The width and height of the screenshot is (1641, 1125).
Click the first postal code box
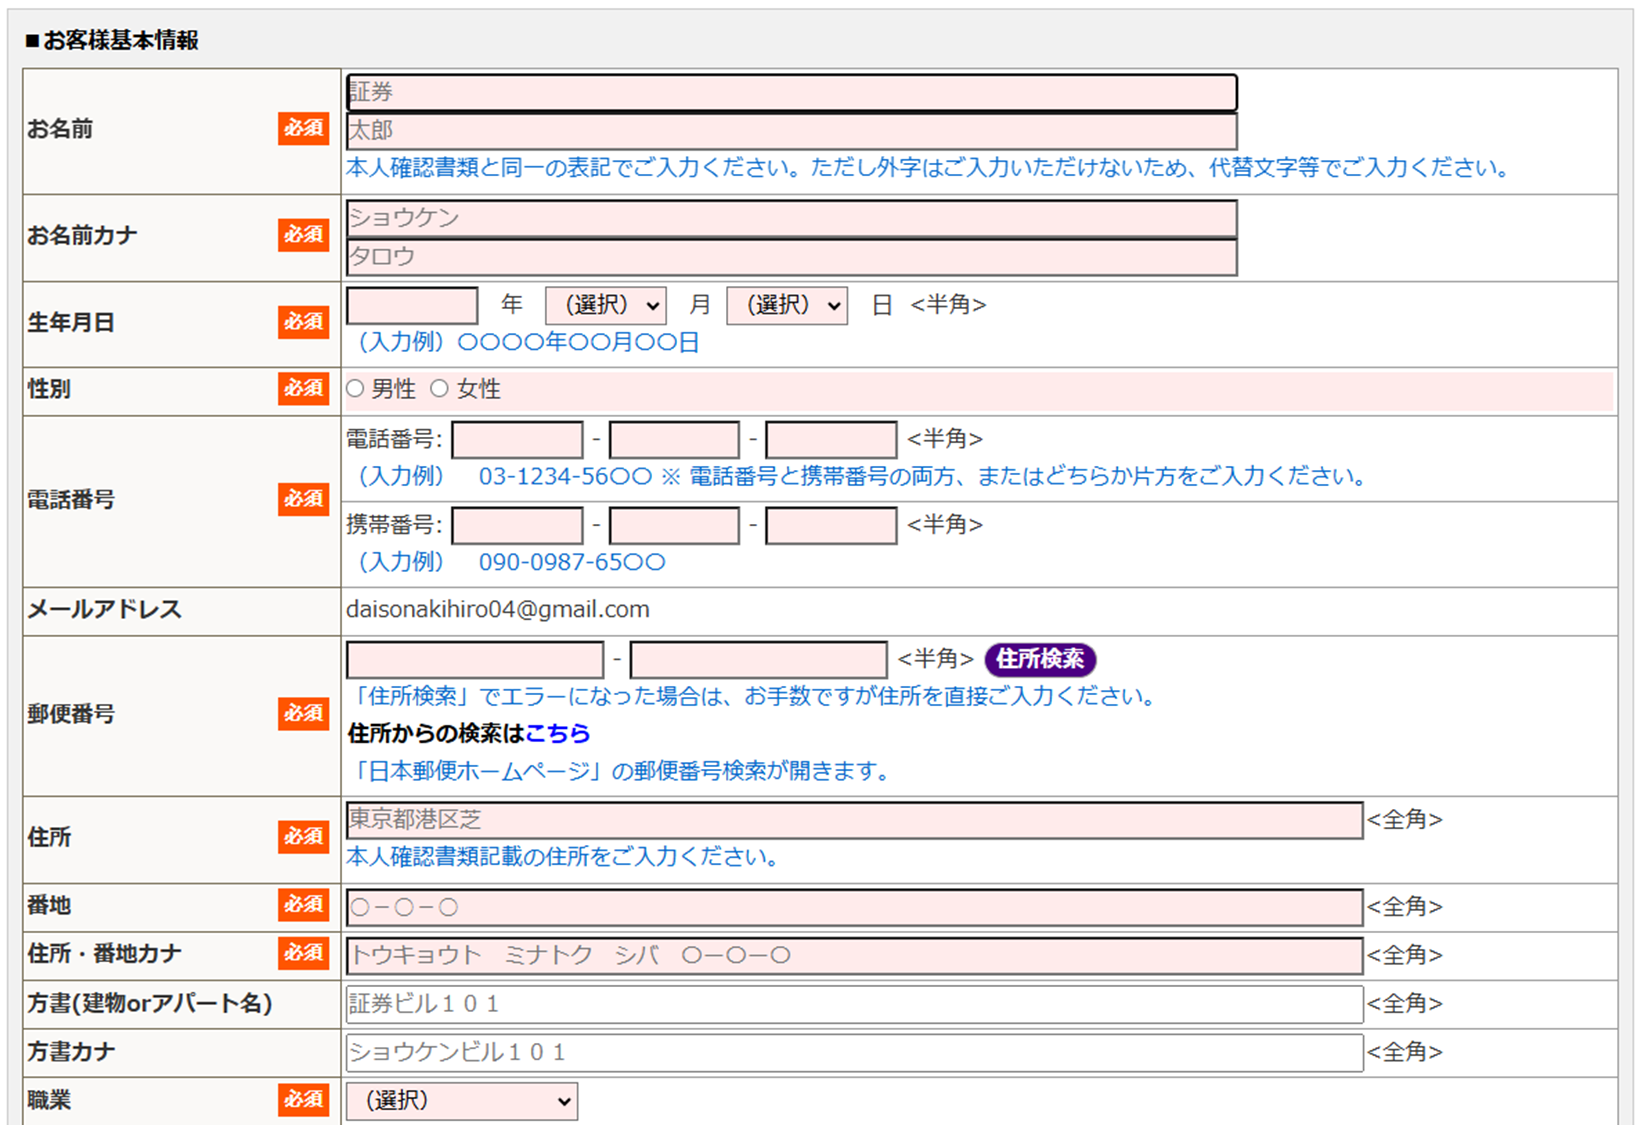(475, 660)
